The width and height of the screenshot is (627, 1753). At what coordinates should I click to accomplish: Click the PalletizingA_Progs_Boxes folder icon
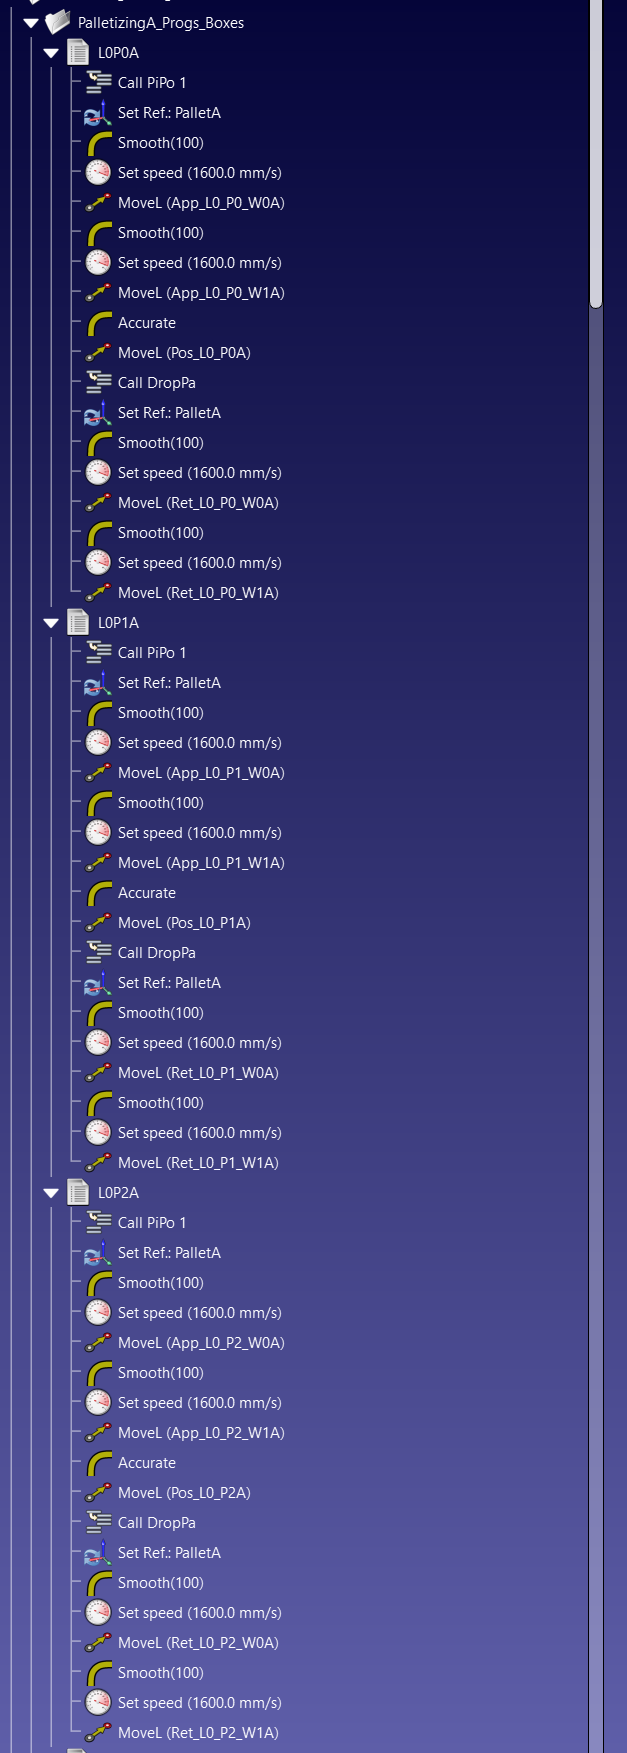click(58, 22)
